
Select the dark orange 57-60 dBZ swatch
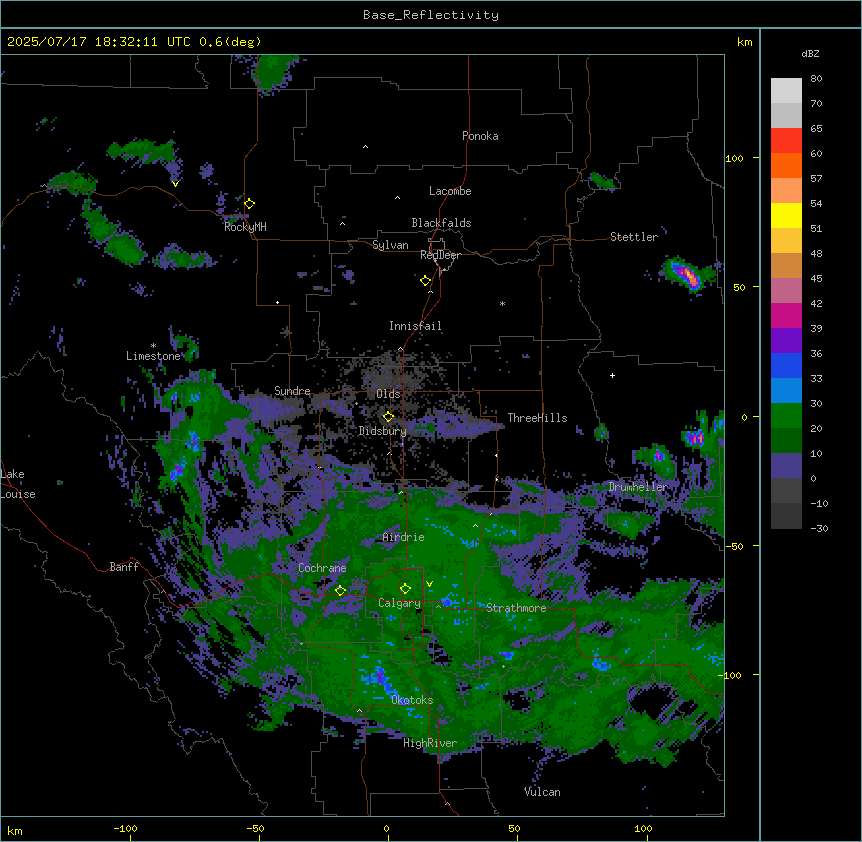786,165
